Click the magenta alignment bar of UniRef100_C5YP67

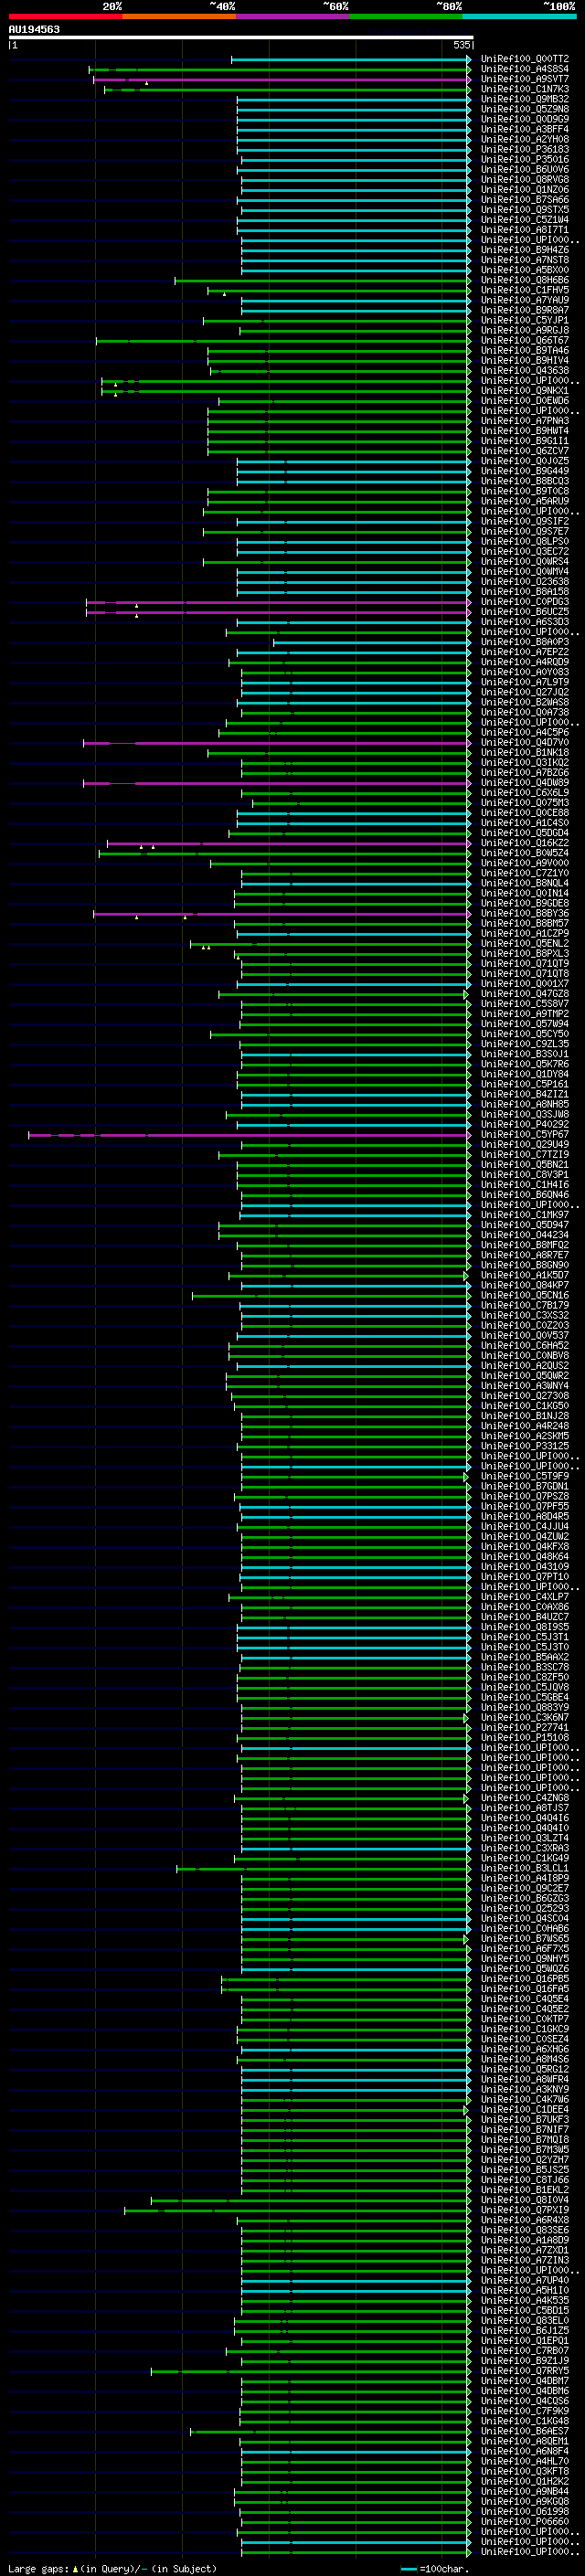[x=249, y=1135]
